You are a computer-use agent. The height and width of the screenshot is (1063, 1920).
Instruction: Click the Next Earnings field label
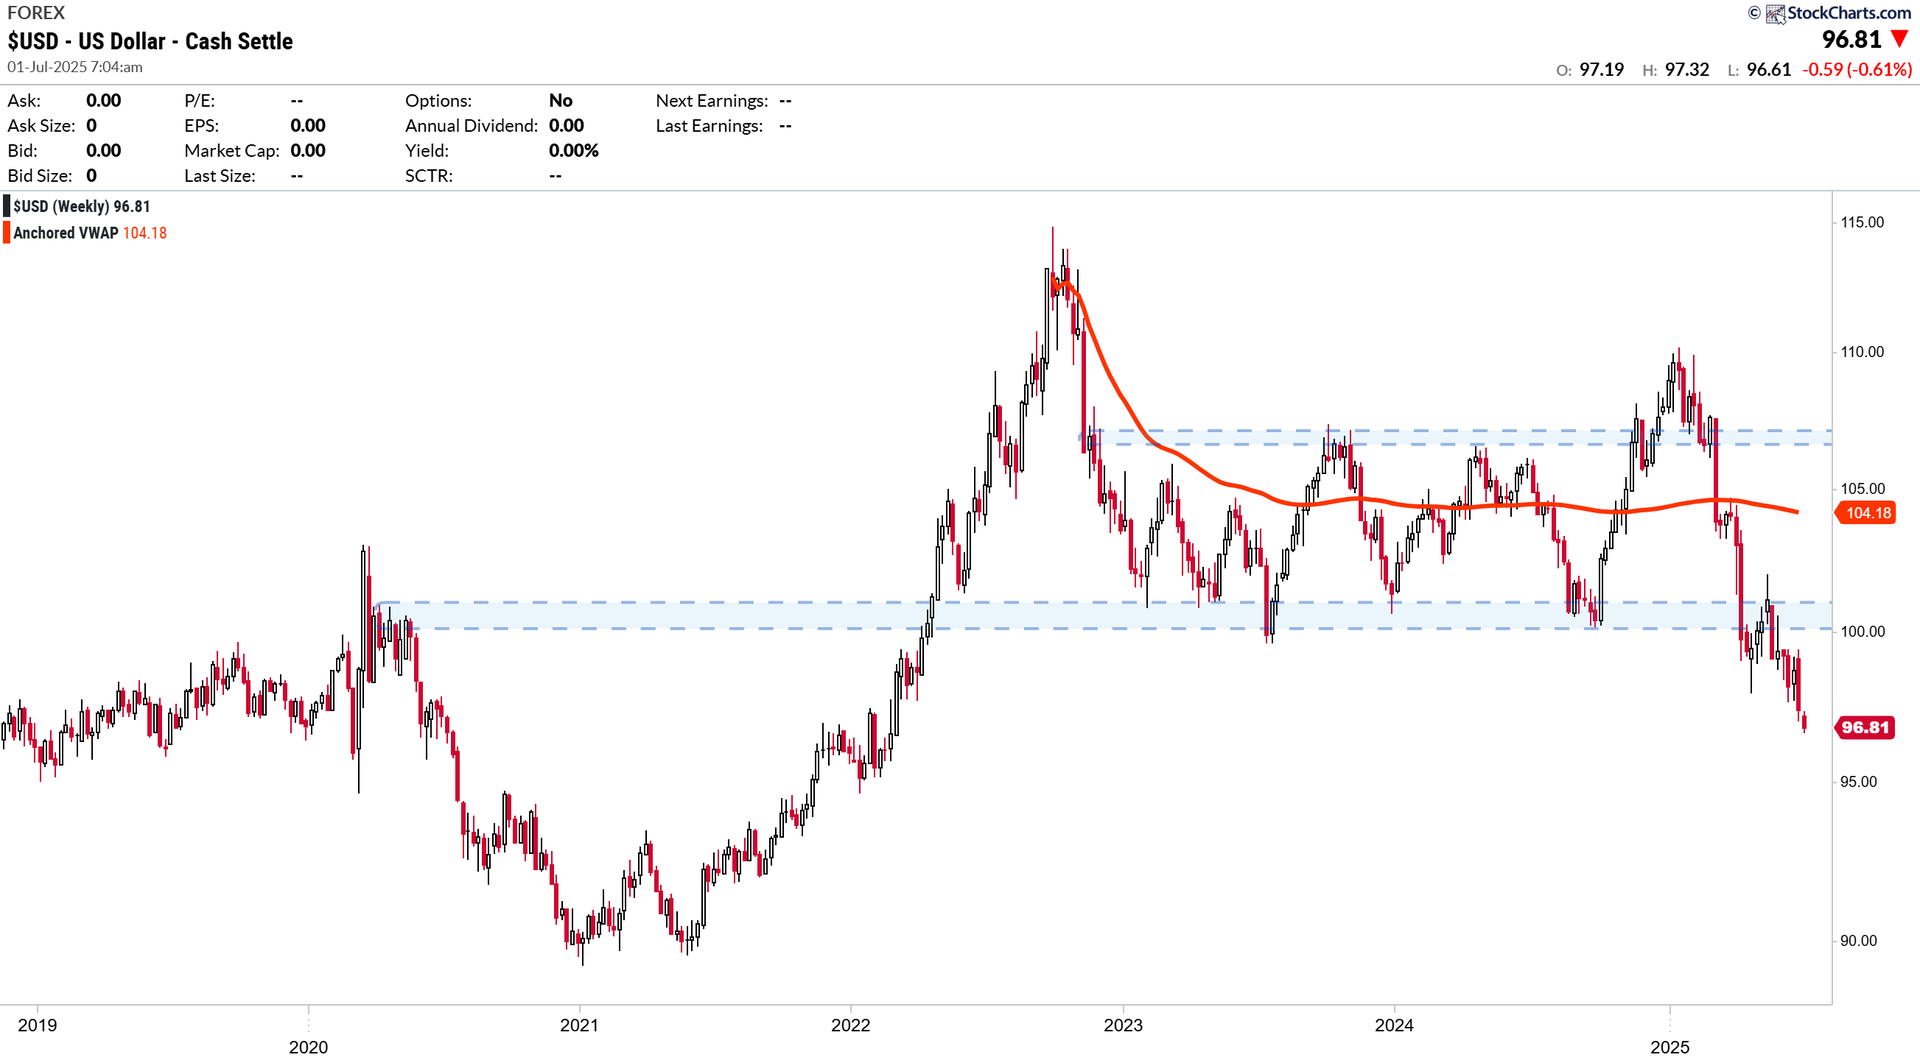click(712, 101)
